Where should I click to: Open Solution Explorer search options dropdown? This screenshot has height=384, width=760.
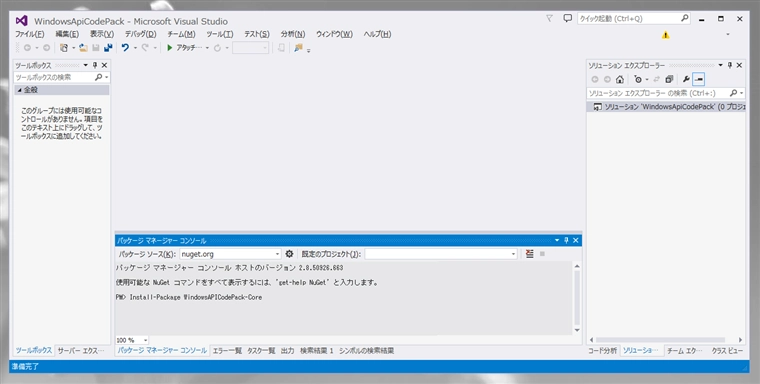pos(742,93)
